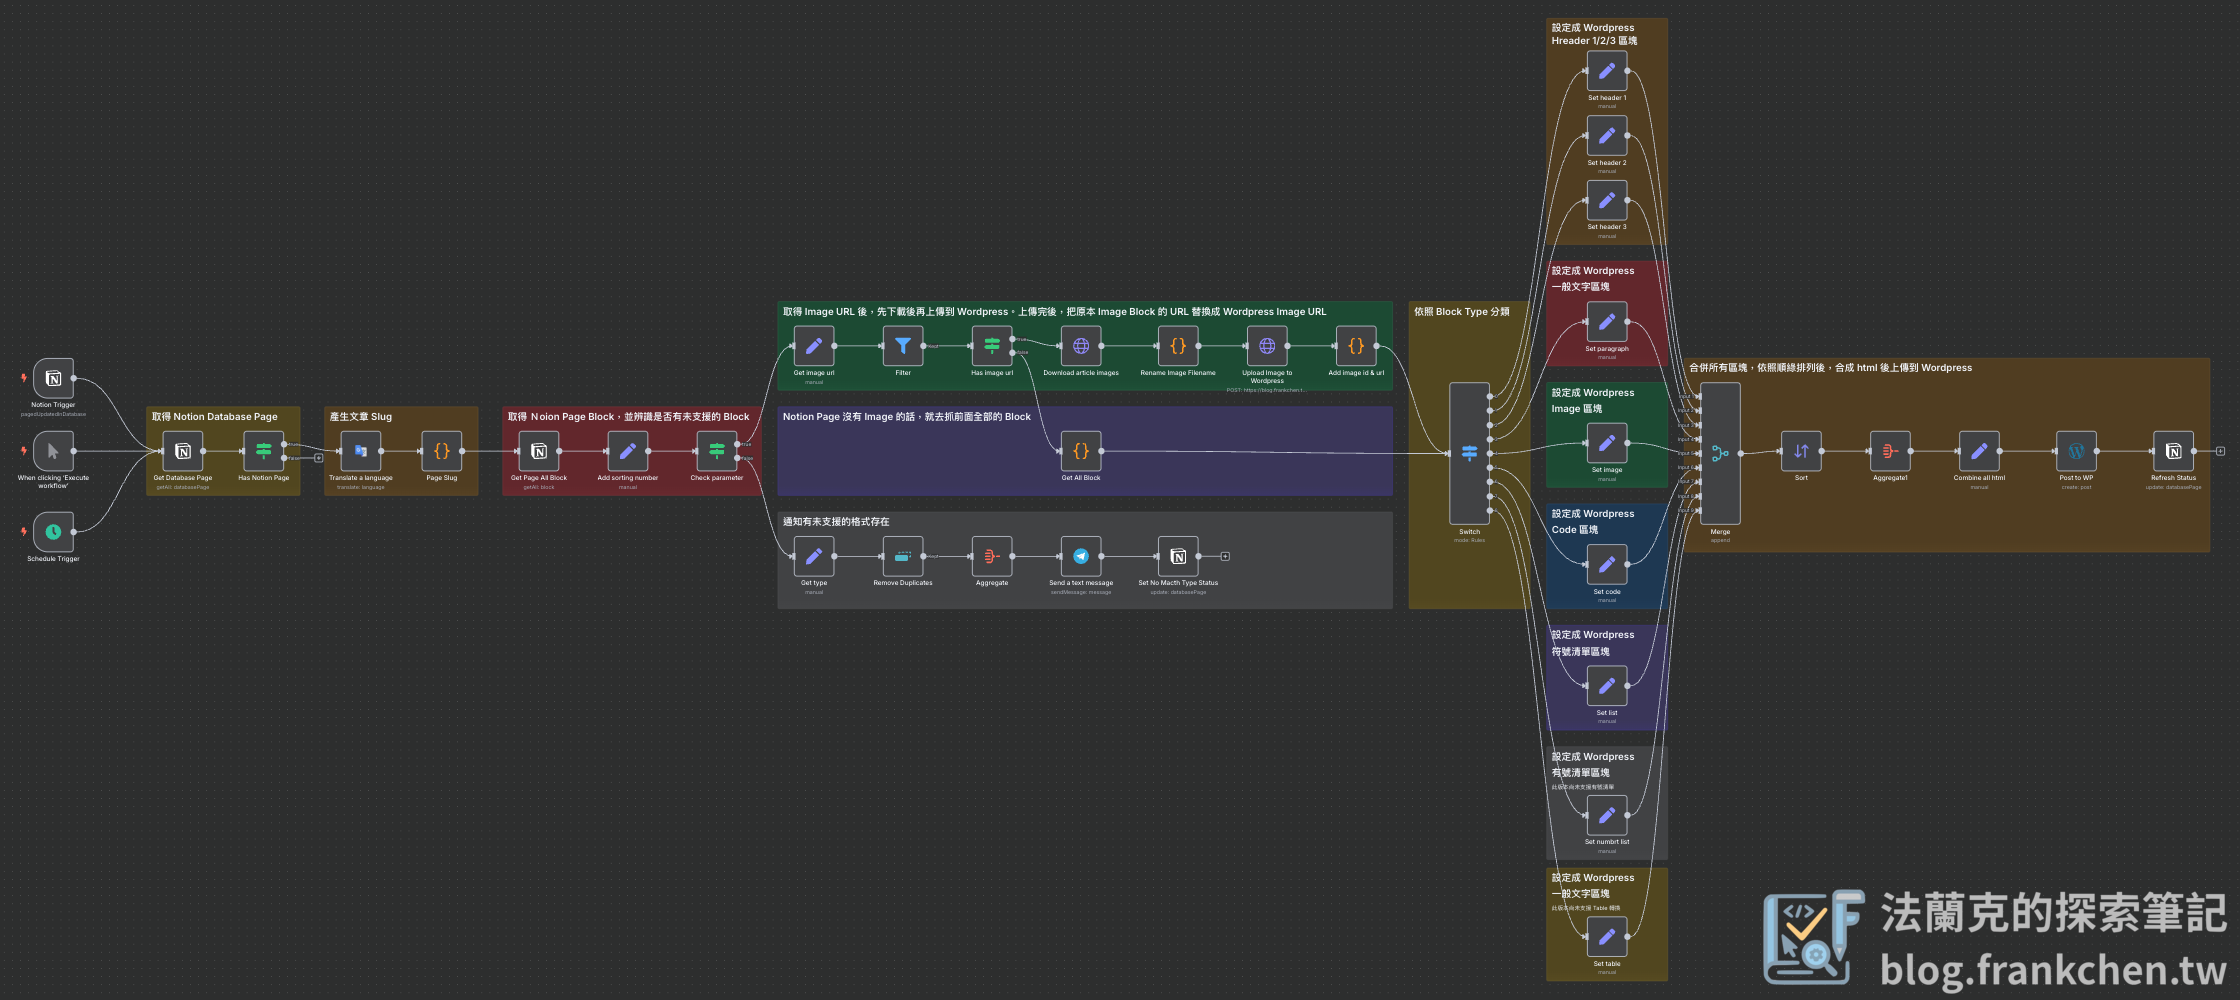This screenshot has width=2240, height=1000.
Task: Select the Download article images node
Action: point(1081,346)
